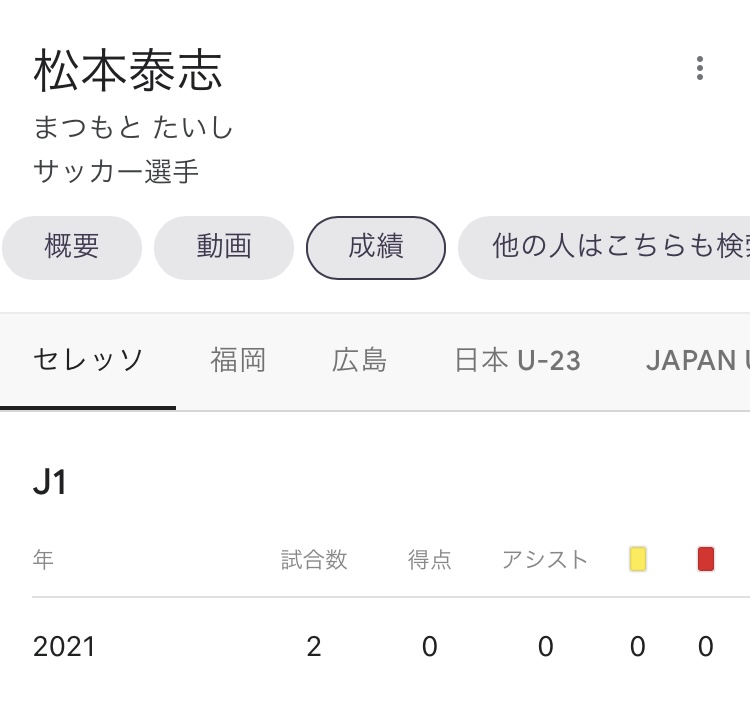750x704 pixels.
Task: Select the 概要 chip
Action: (72, 247)
